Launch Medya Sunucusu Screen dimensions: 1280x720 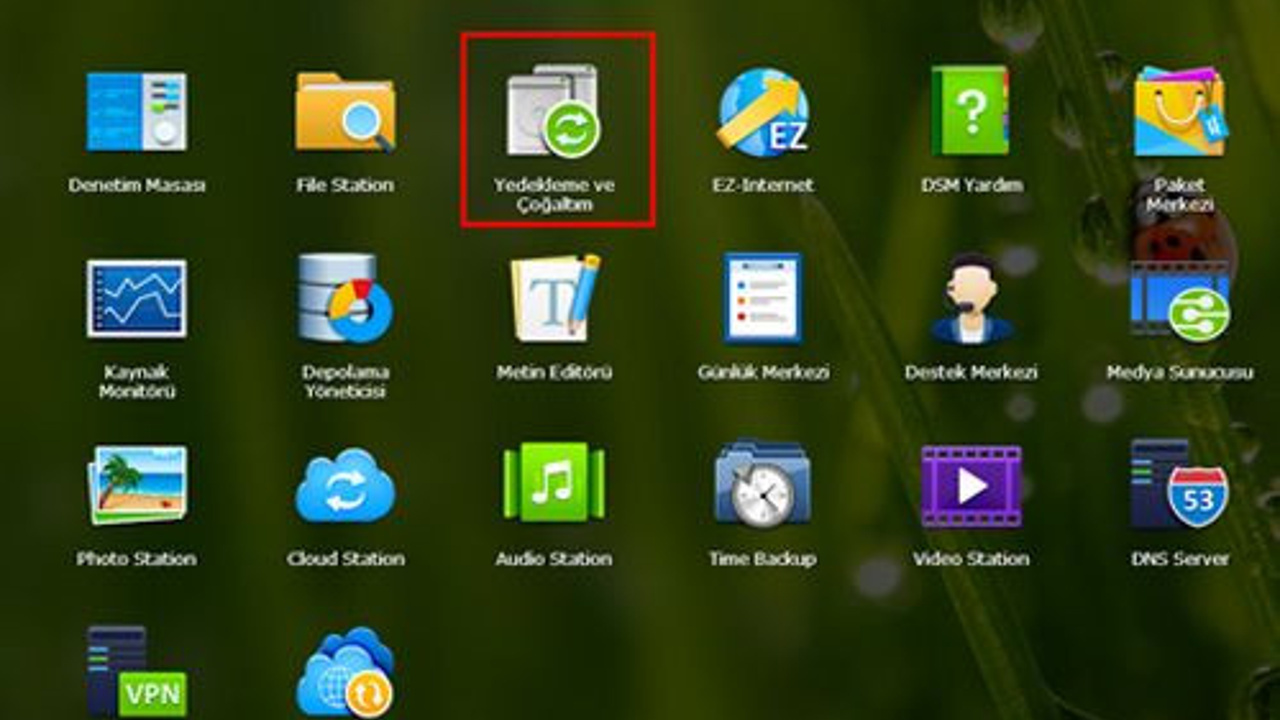point(1179,299)
